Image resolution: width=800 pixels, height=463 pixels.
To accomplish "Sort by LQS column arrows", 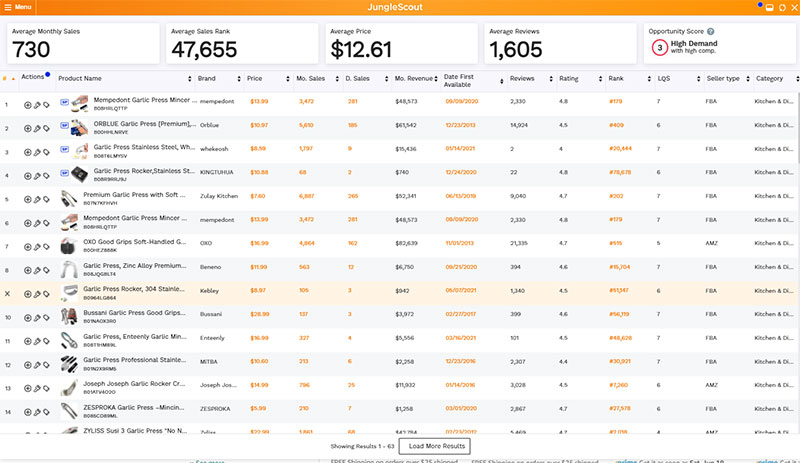I will [x=698, y=79].
